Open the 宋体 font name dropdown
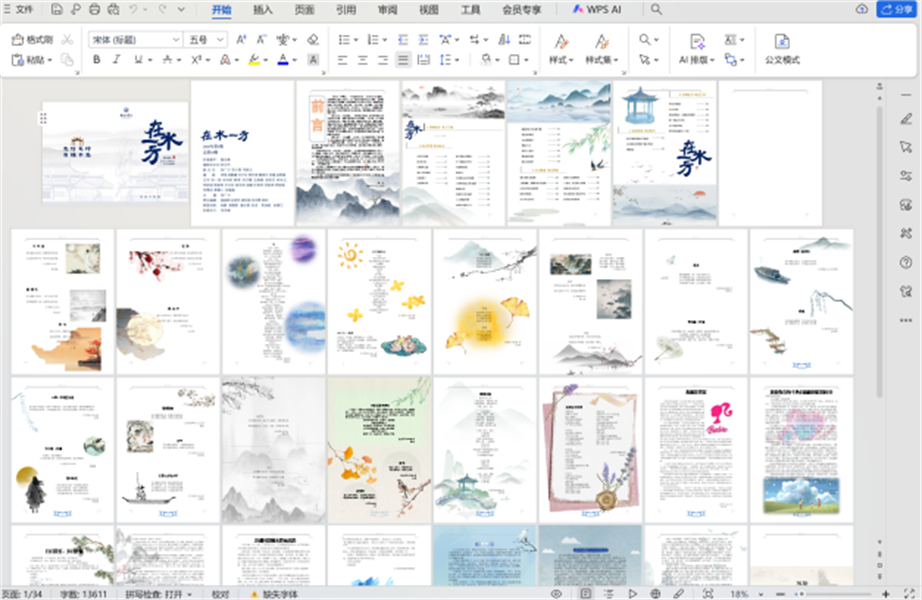The image size is (922, 600). click(x=134, y=40)
